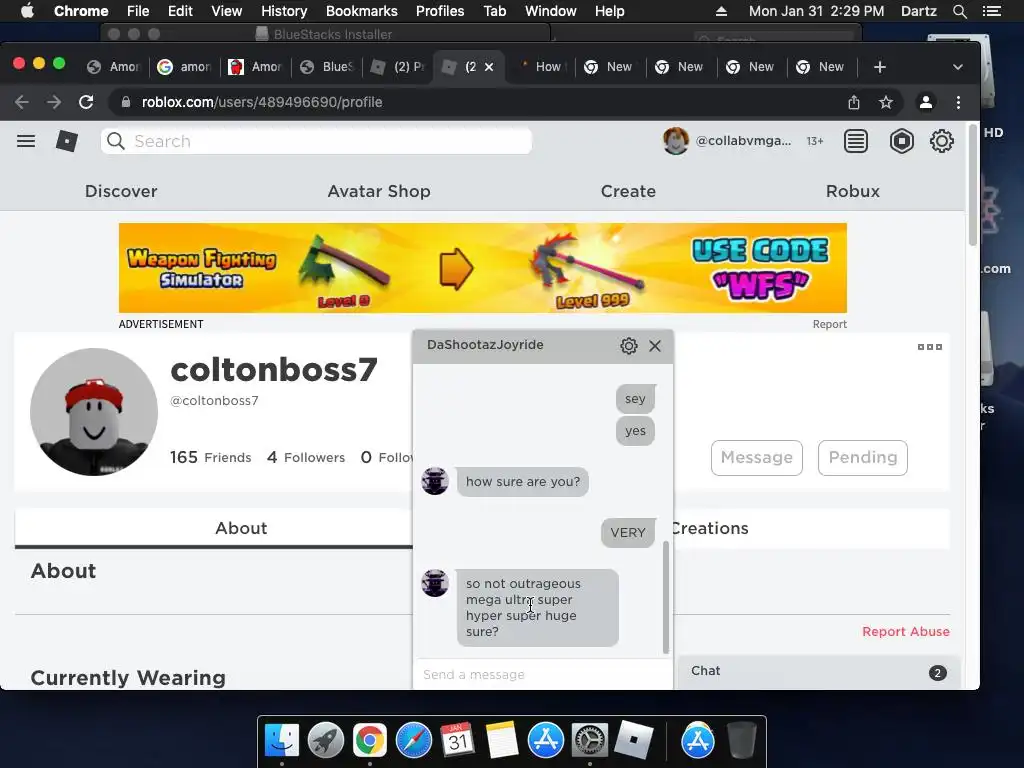Image resolution: width=1024 pixels, height=768 pixels.
Task: Open Control Center list icon in menu bar
Action: [x=991, y=11]
